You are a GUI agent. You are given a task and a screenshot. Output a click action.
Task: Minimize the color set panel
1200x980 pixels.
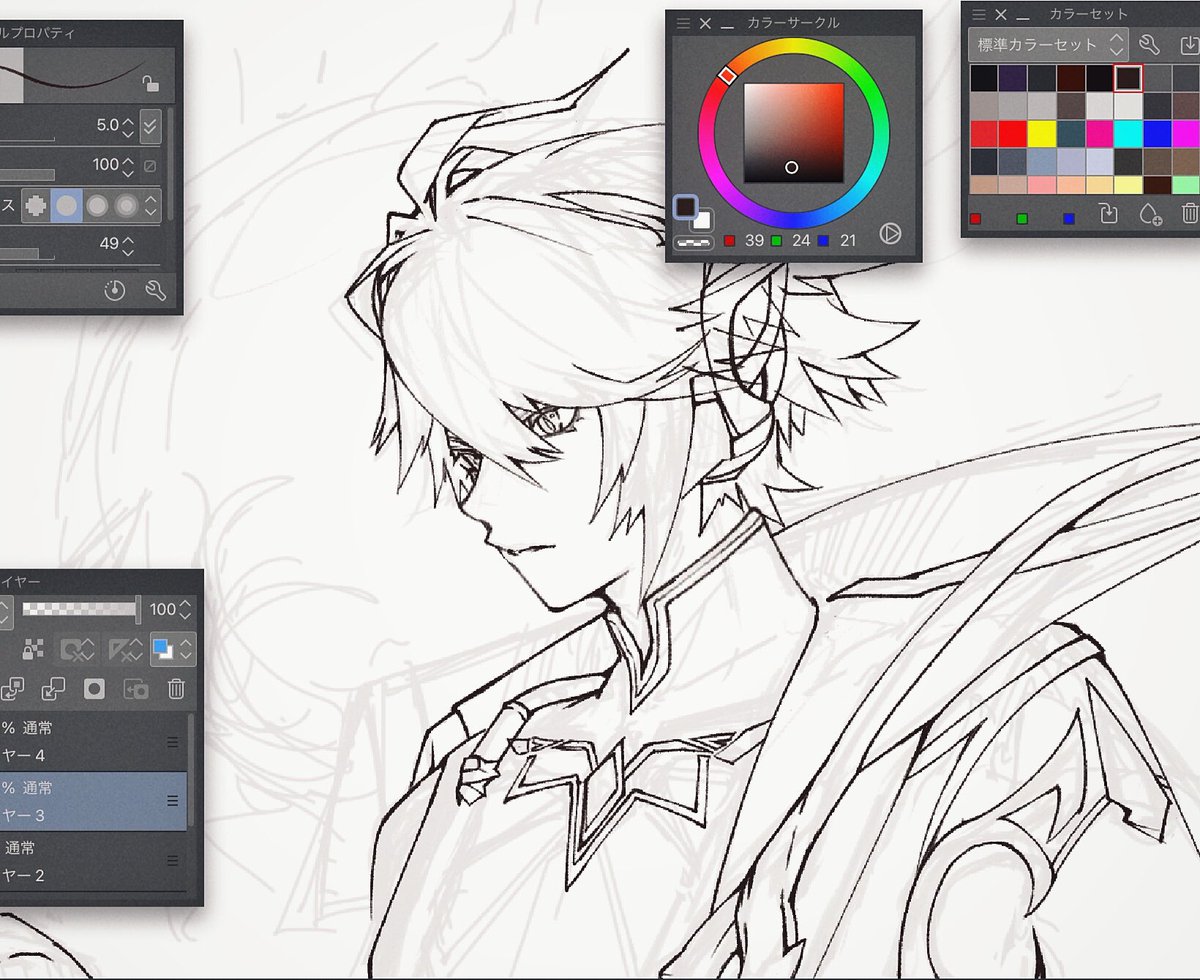(x=1022, y=17)
